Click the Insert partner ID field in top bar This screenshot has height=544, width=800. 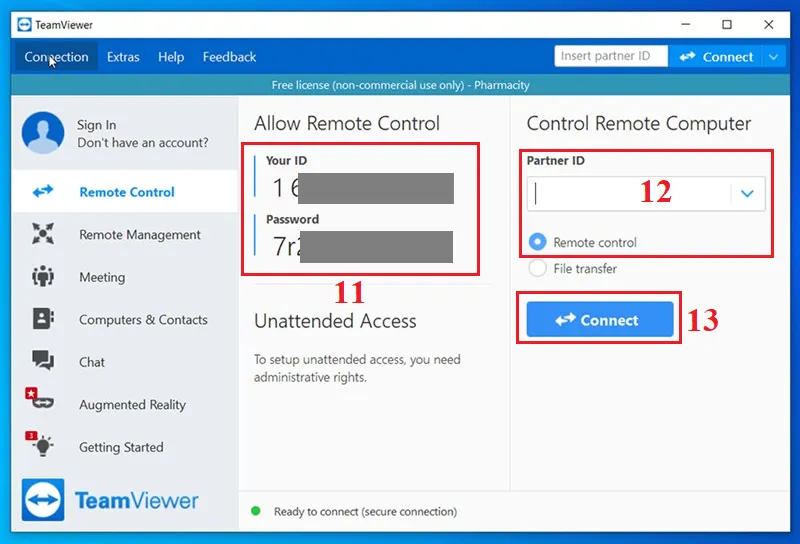[611, 56]
